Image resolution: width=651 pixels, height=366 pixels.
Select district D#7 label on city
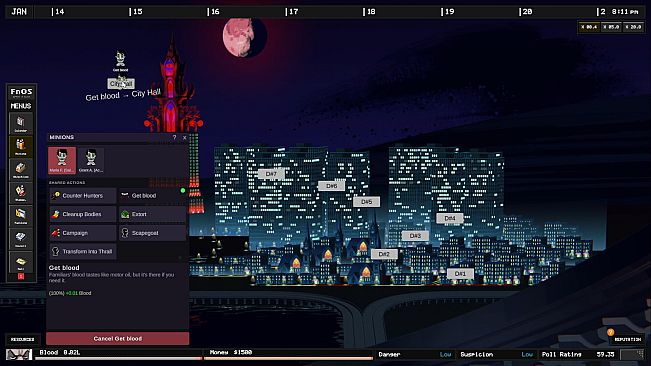tap(271, 174)
